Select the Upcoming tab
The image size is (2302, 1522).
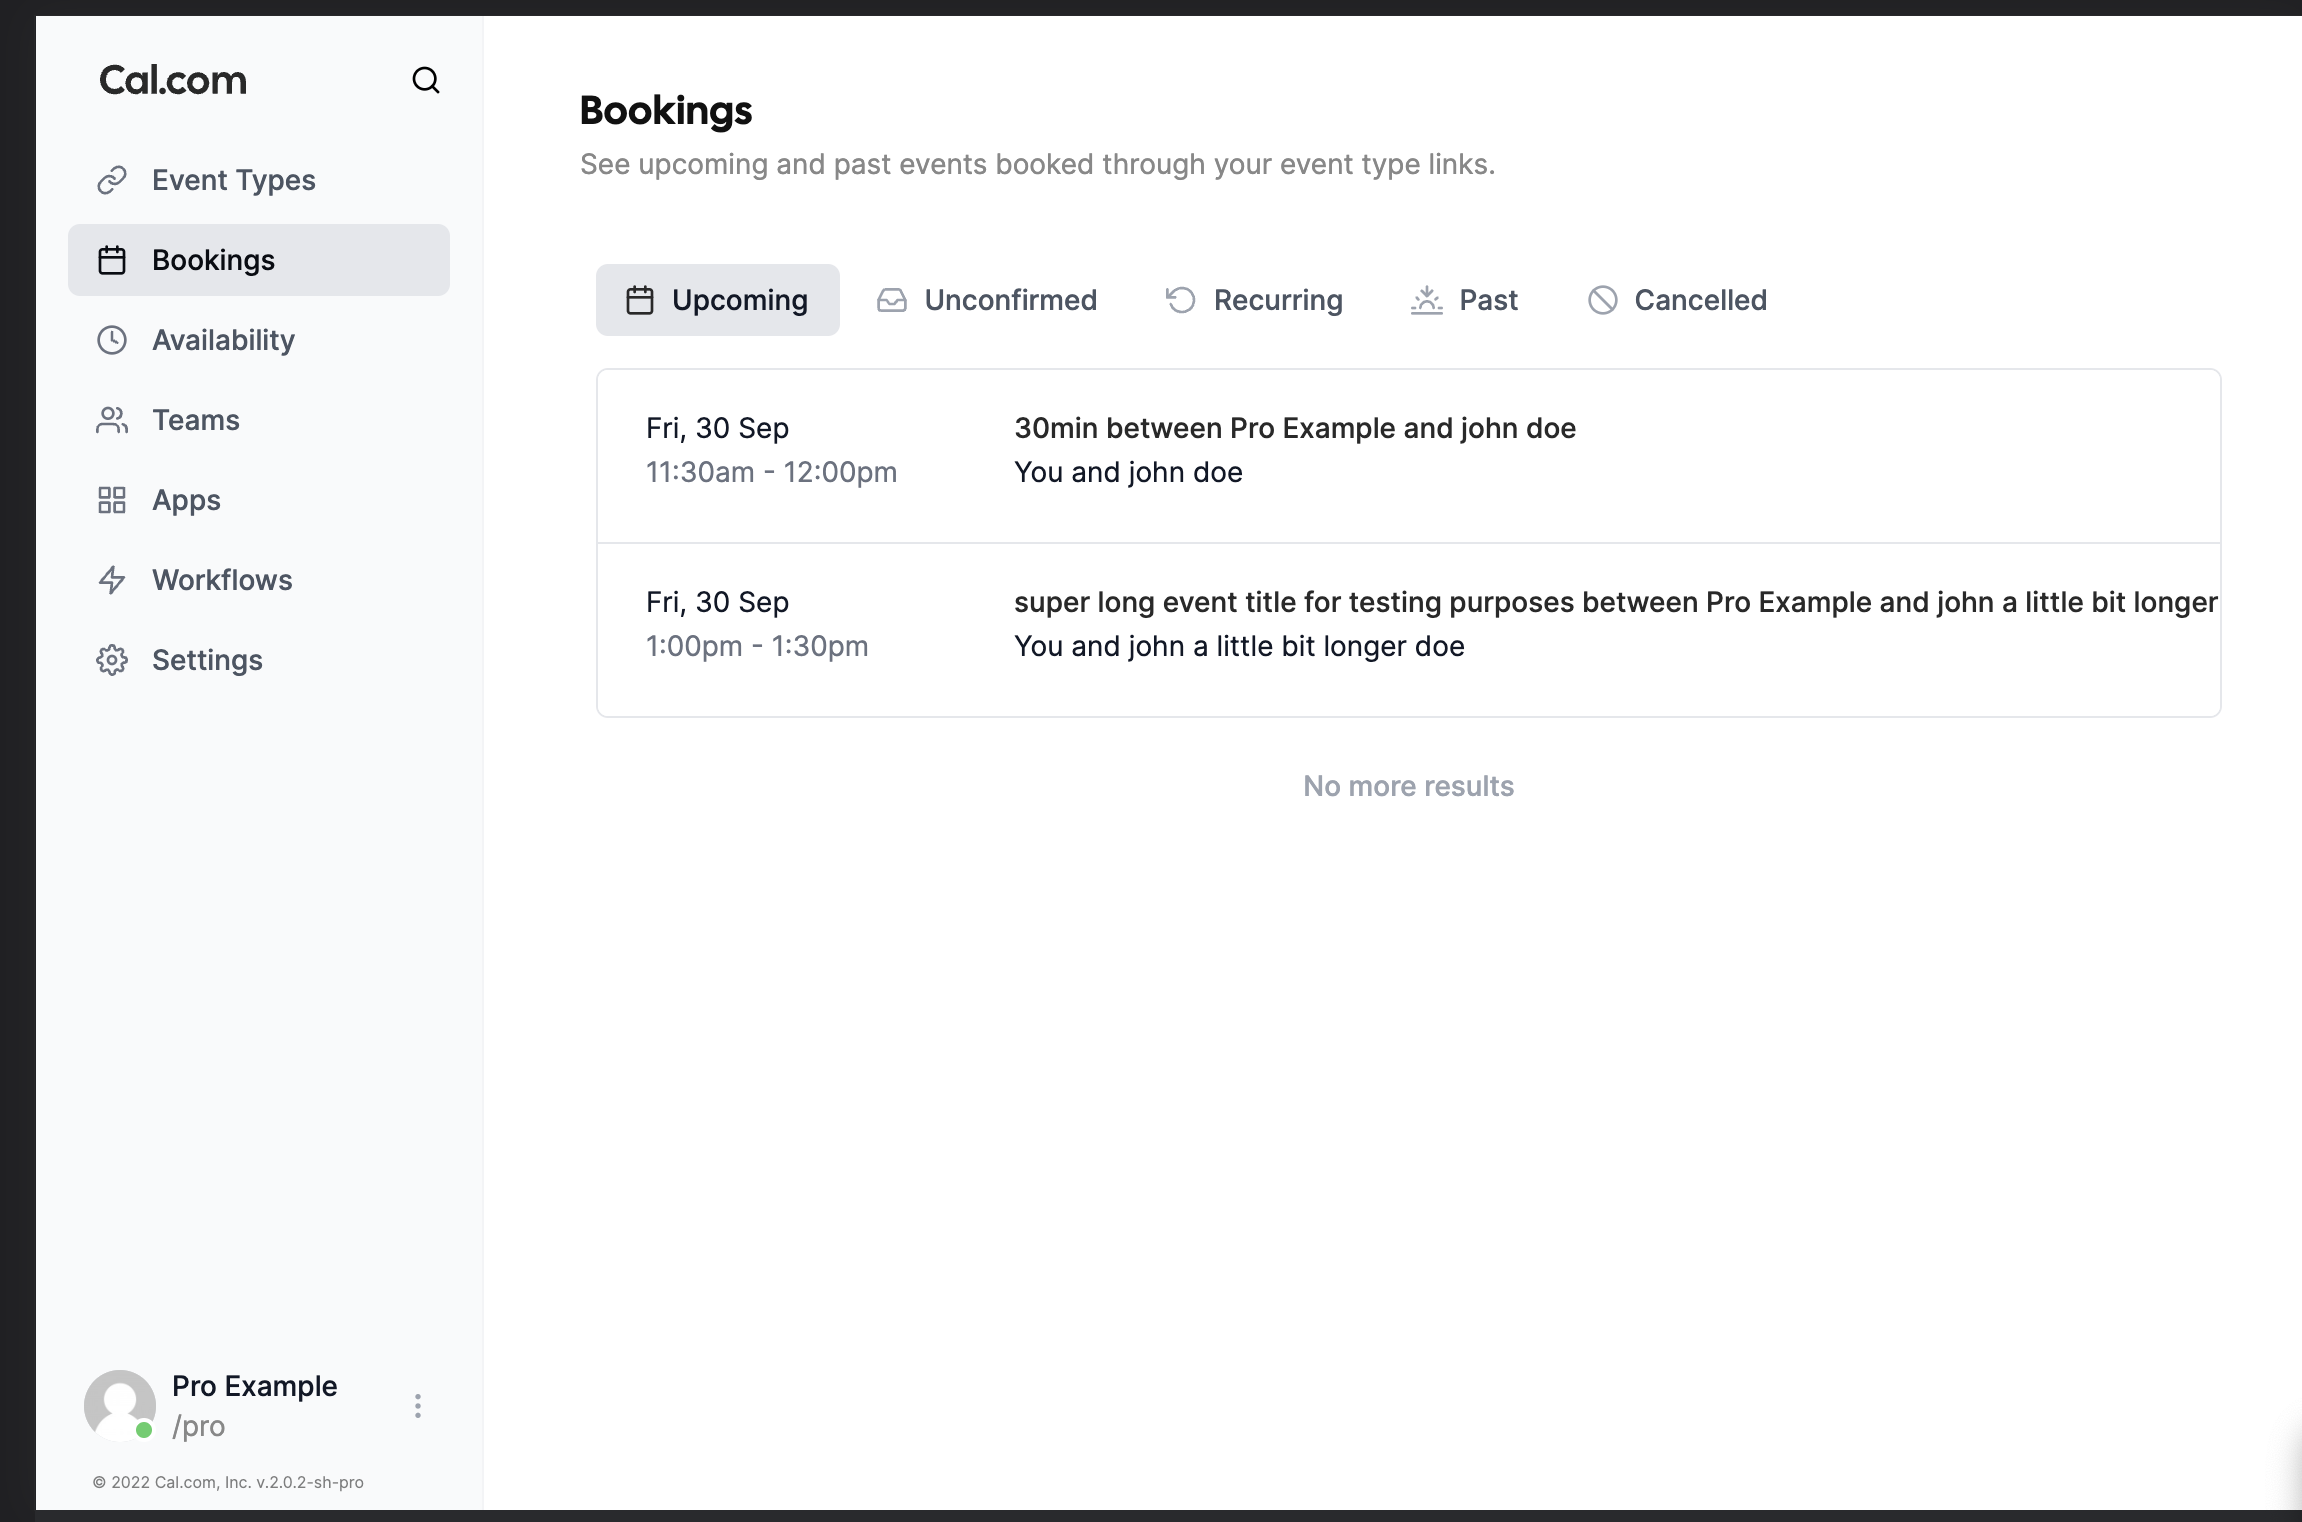pos(718,300)
